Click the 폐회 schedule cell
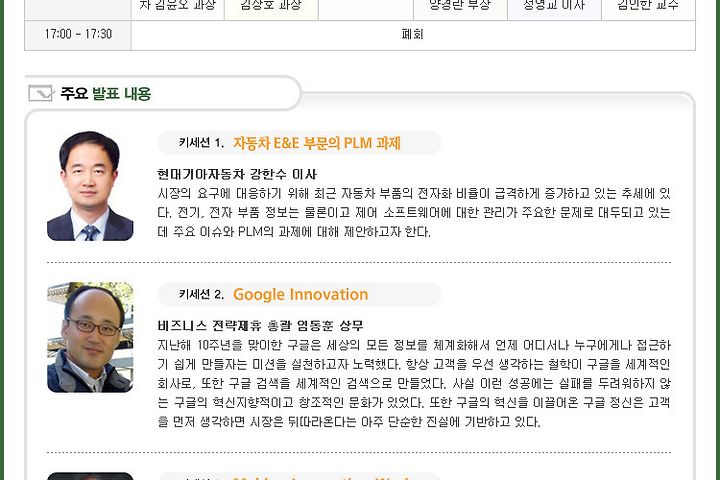Viewport: 720px width, 480px height. click(412, 34)
